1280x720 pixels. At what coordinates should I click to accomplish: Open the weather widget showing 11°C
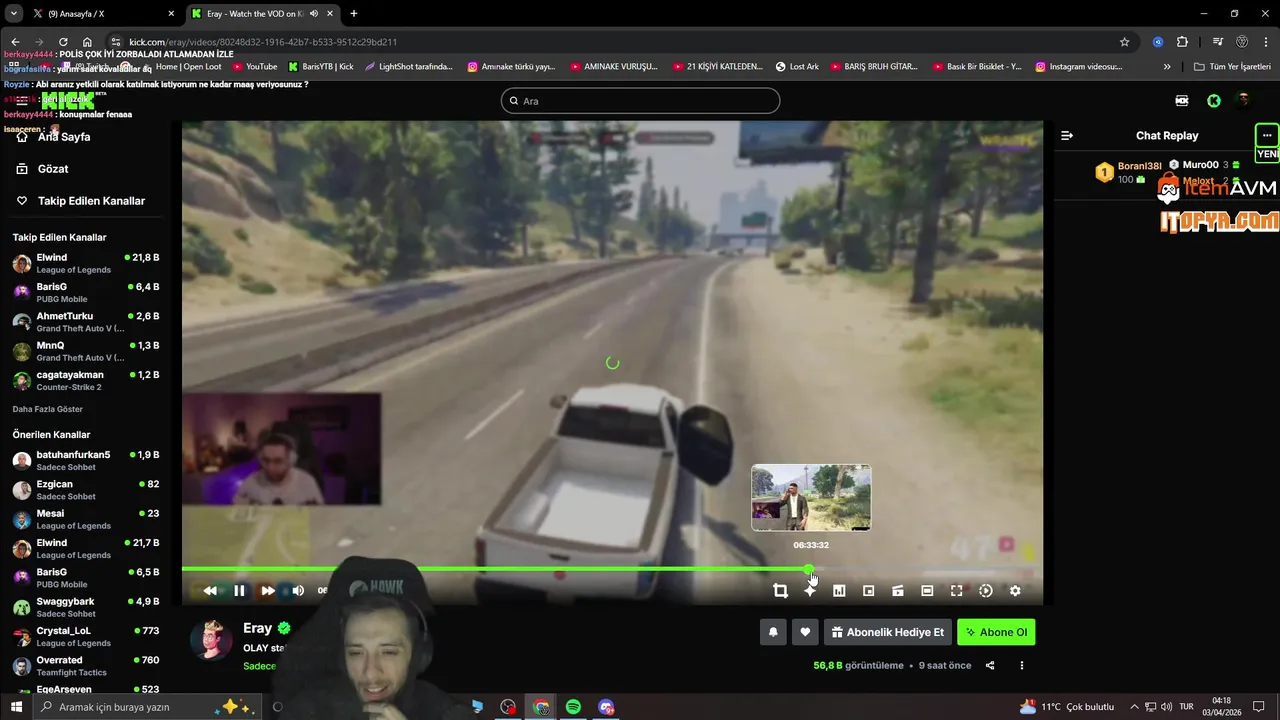click(1066, 707)
